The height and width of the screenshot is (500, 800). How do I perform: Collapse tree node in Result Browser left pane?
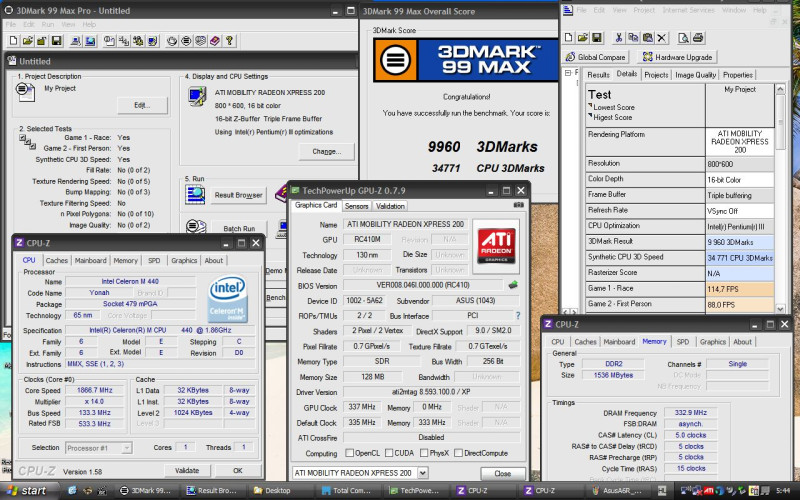pos(568,73)
